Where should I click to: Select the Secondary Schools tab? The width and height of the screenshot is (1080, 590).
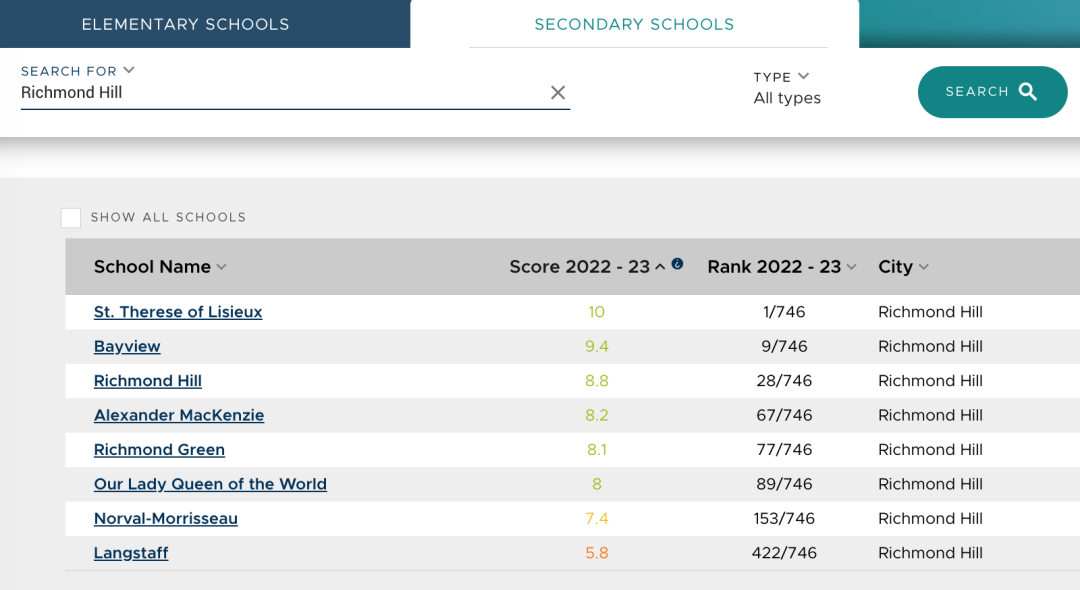634,24
